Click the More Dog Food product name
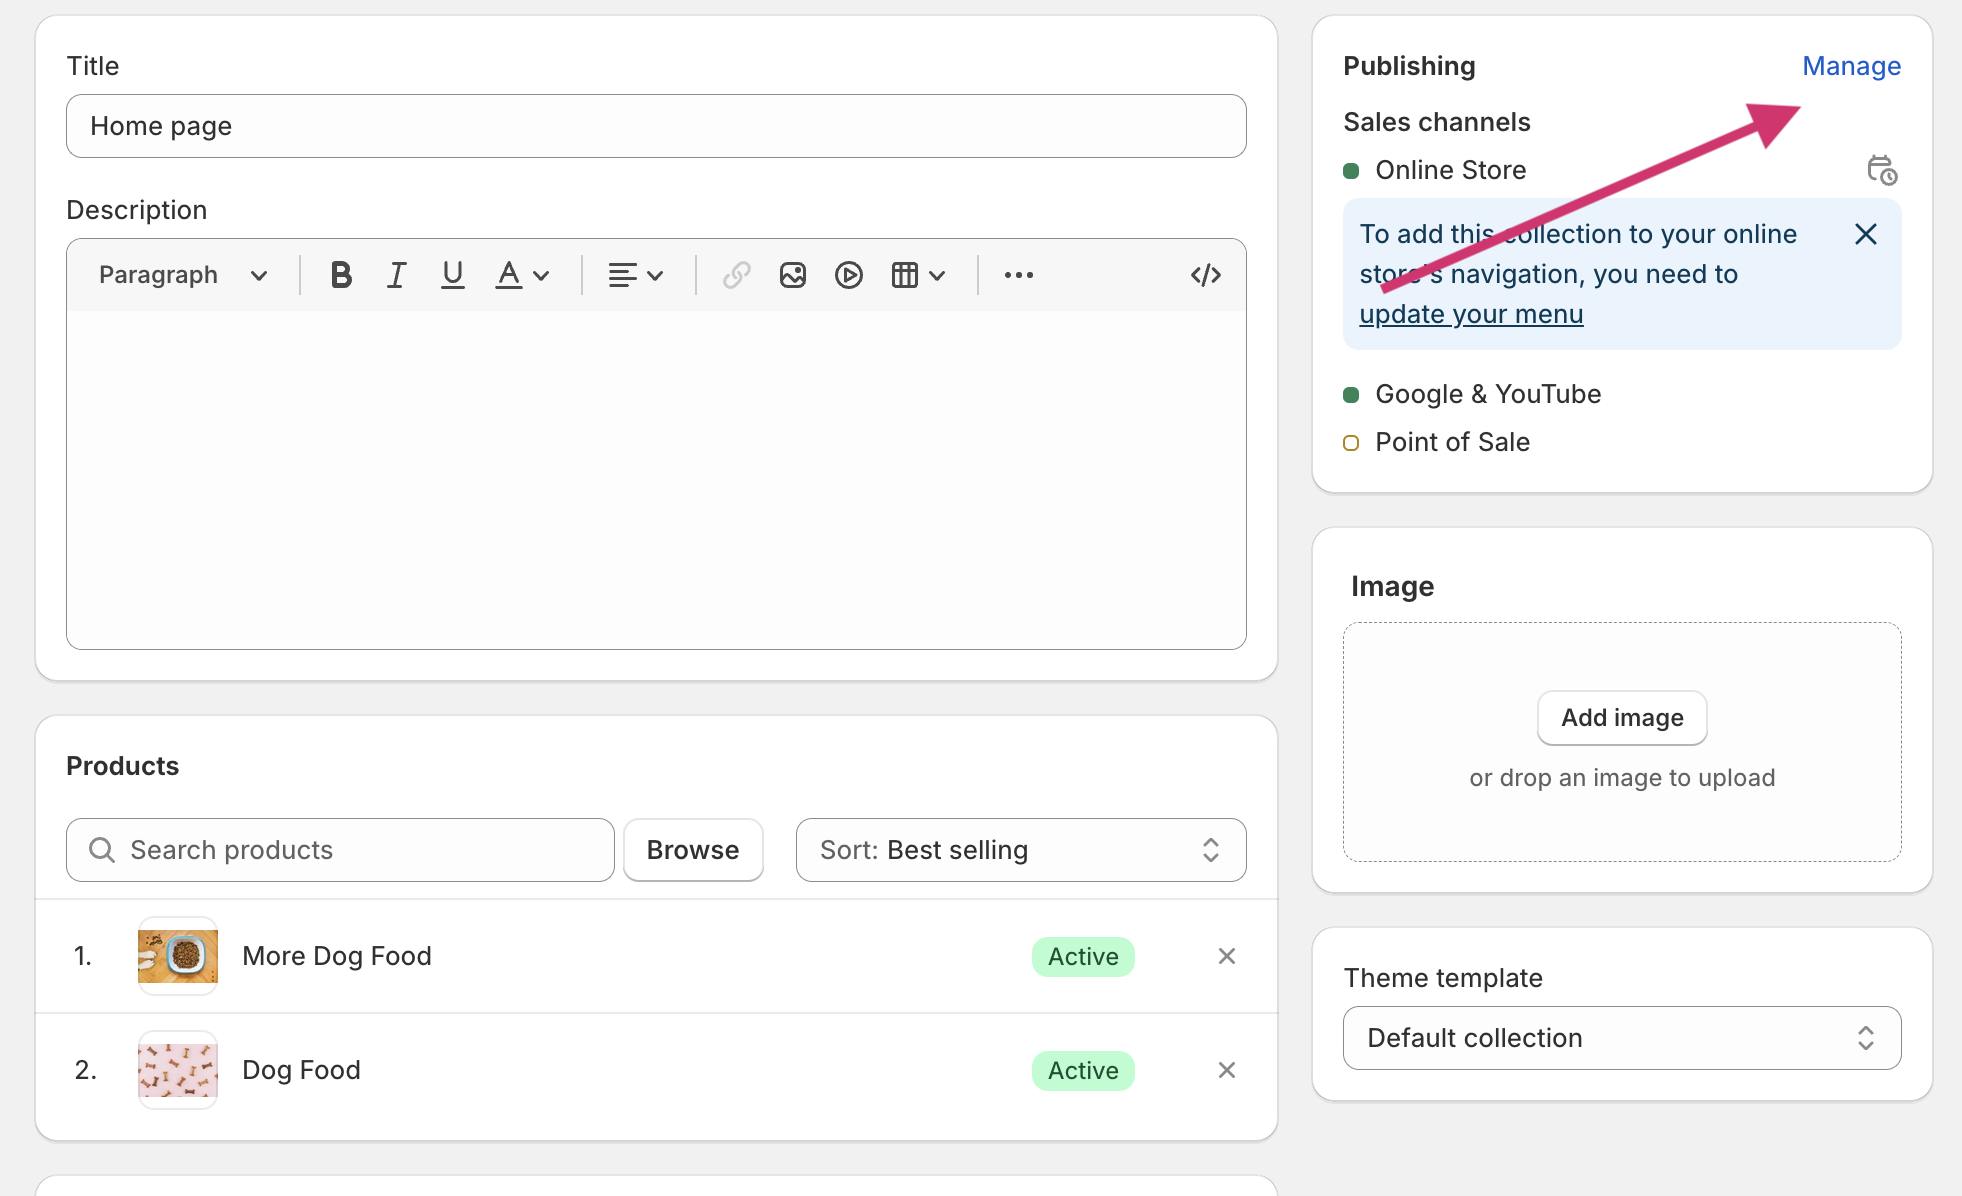This screenshot has width=1962, height=1196. [x=337, y=956]
